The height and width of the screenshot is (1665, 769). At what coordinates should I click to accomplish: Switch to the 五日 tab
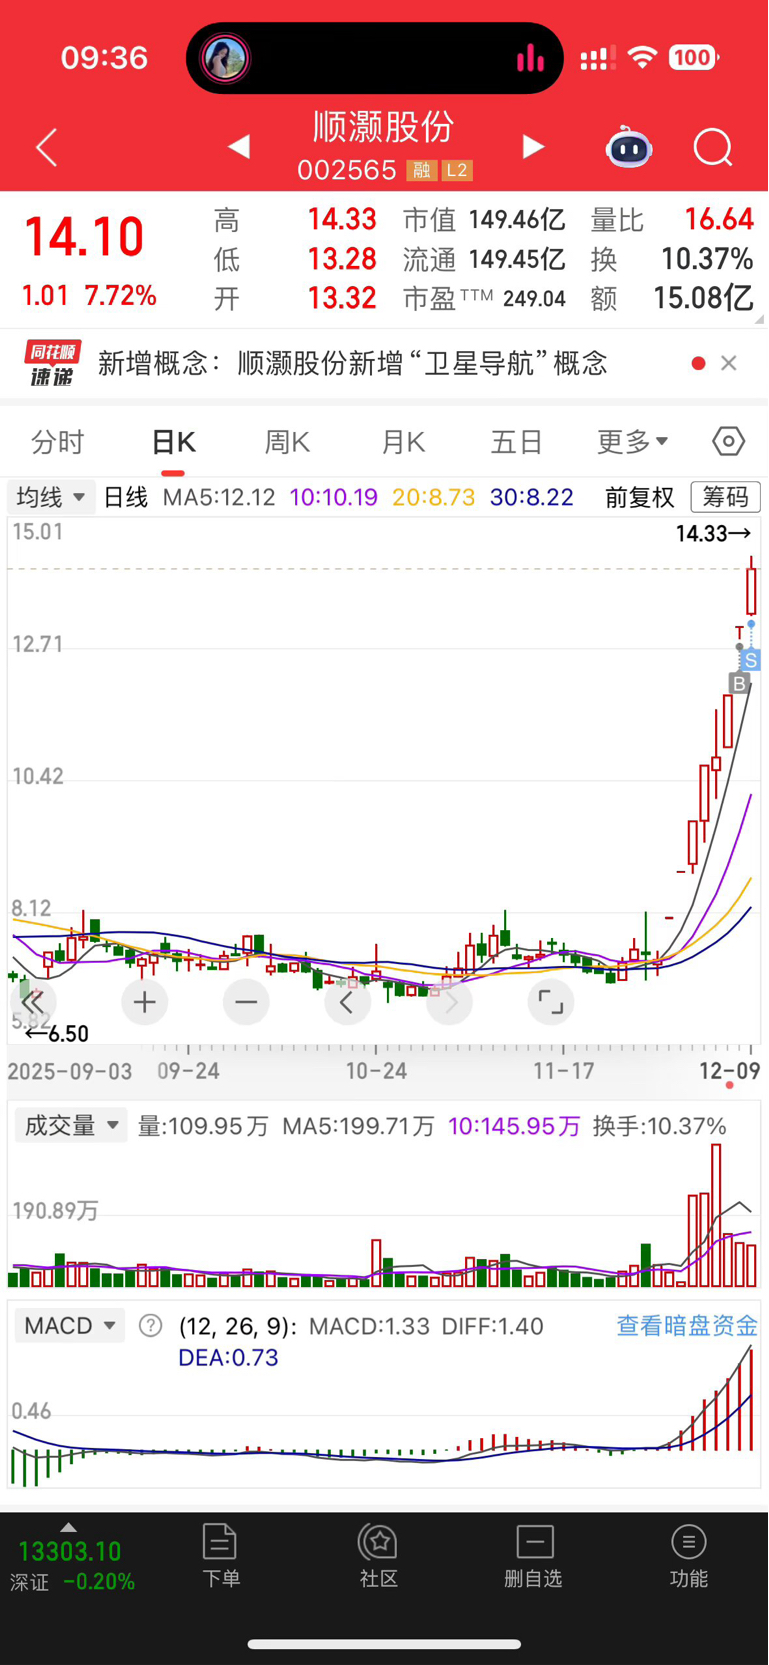pyautogui.click(x=516, y=441)
